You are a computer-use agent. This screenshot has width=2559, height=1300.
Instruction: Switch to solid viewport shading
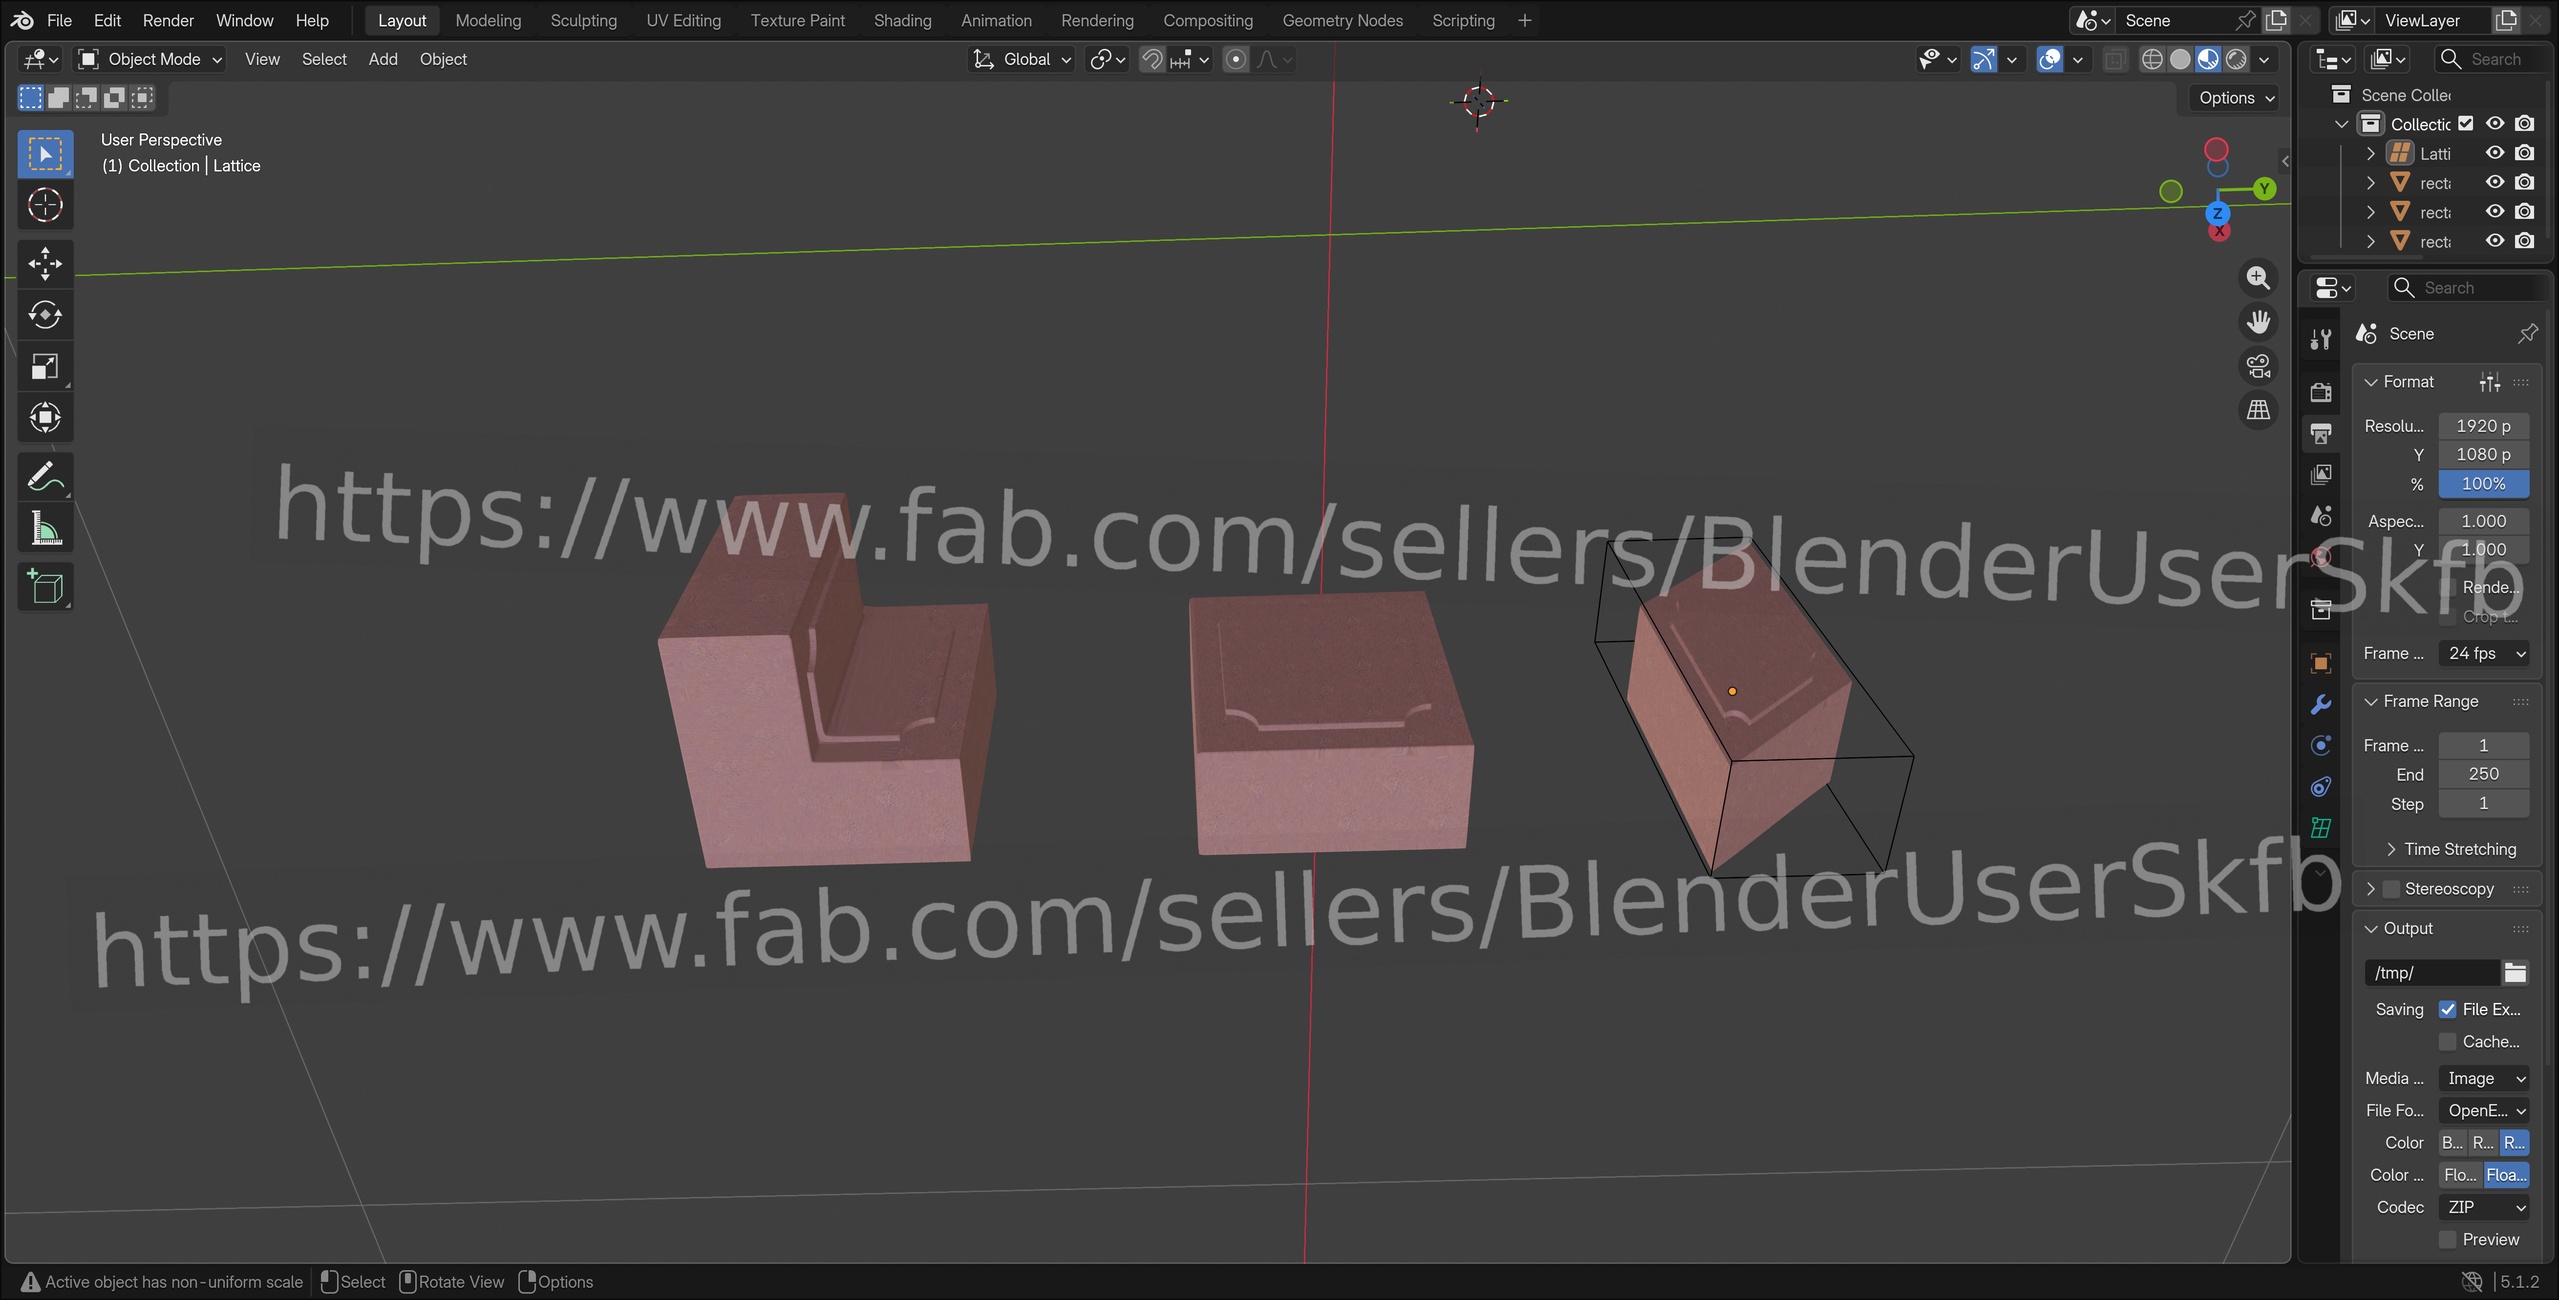[2180, 60]
